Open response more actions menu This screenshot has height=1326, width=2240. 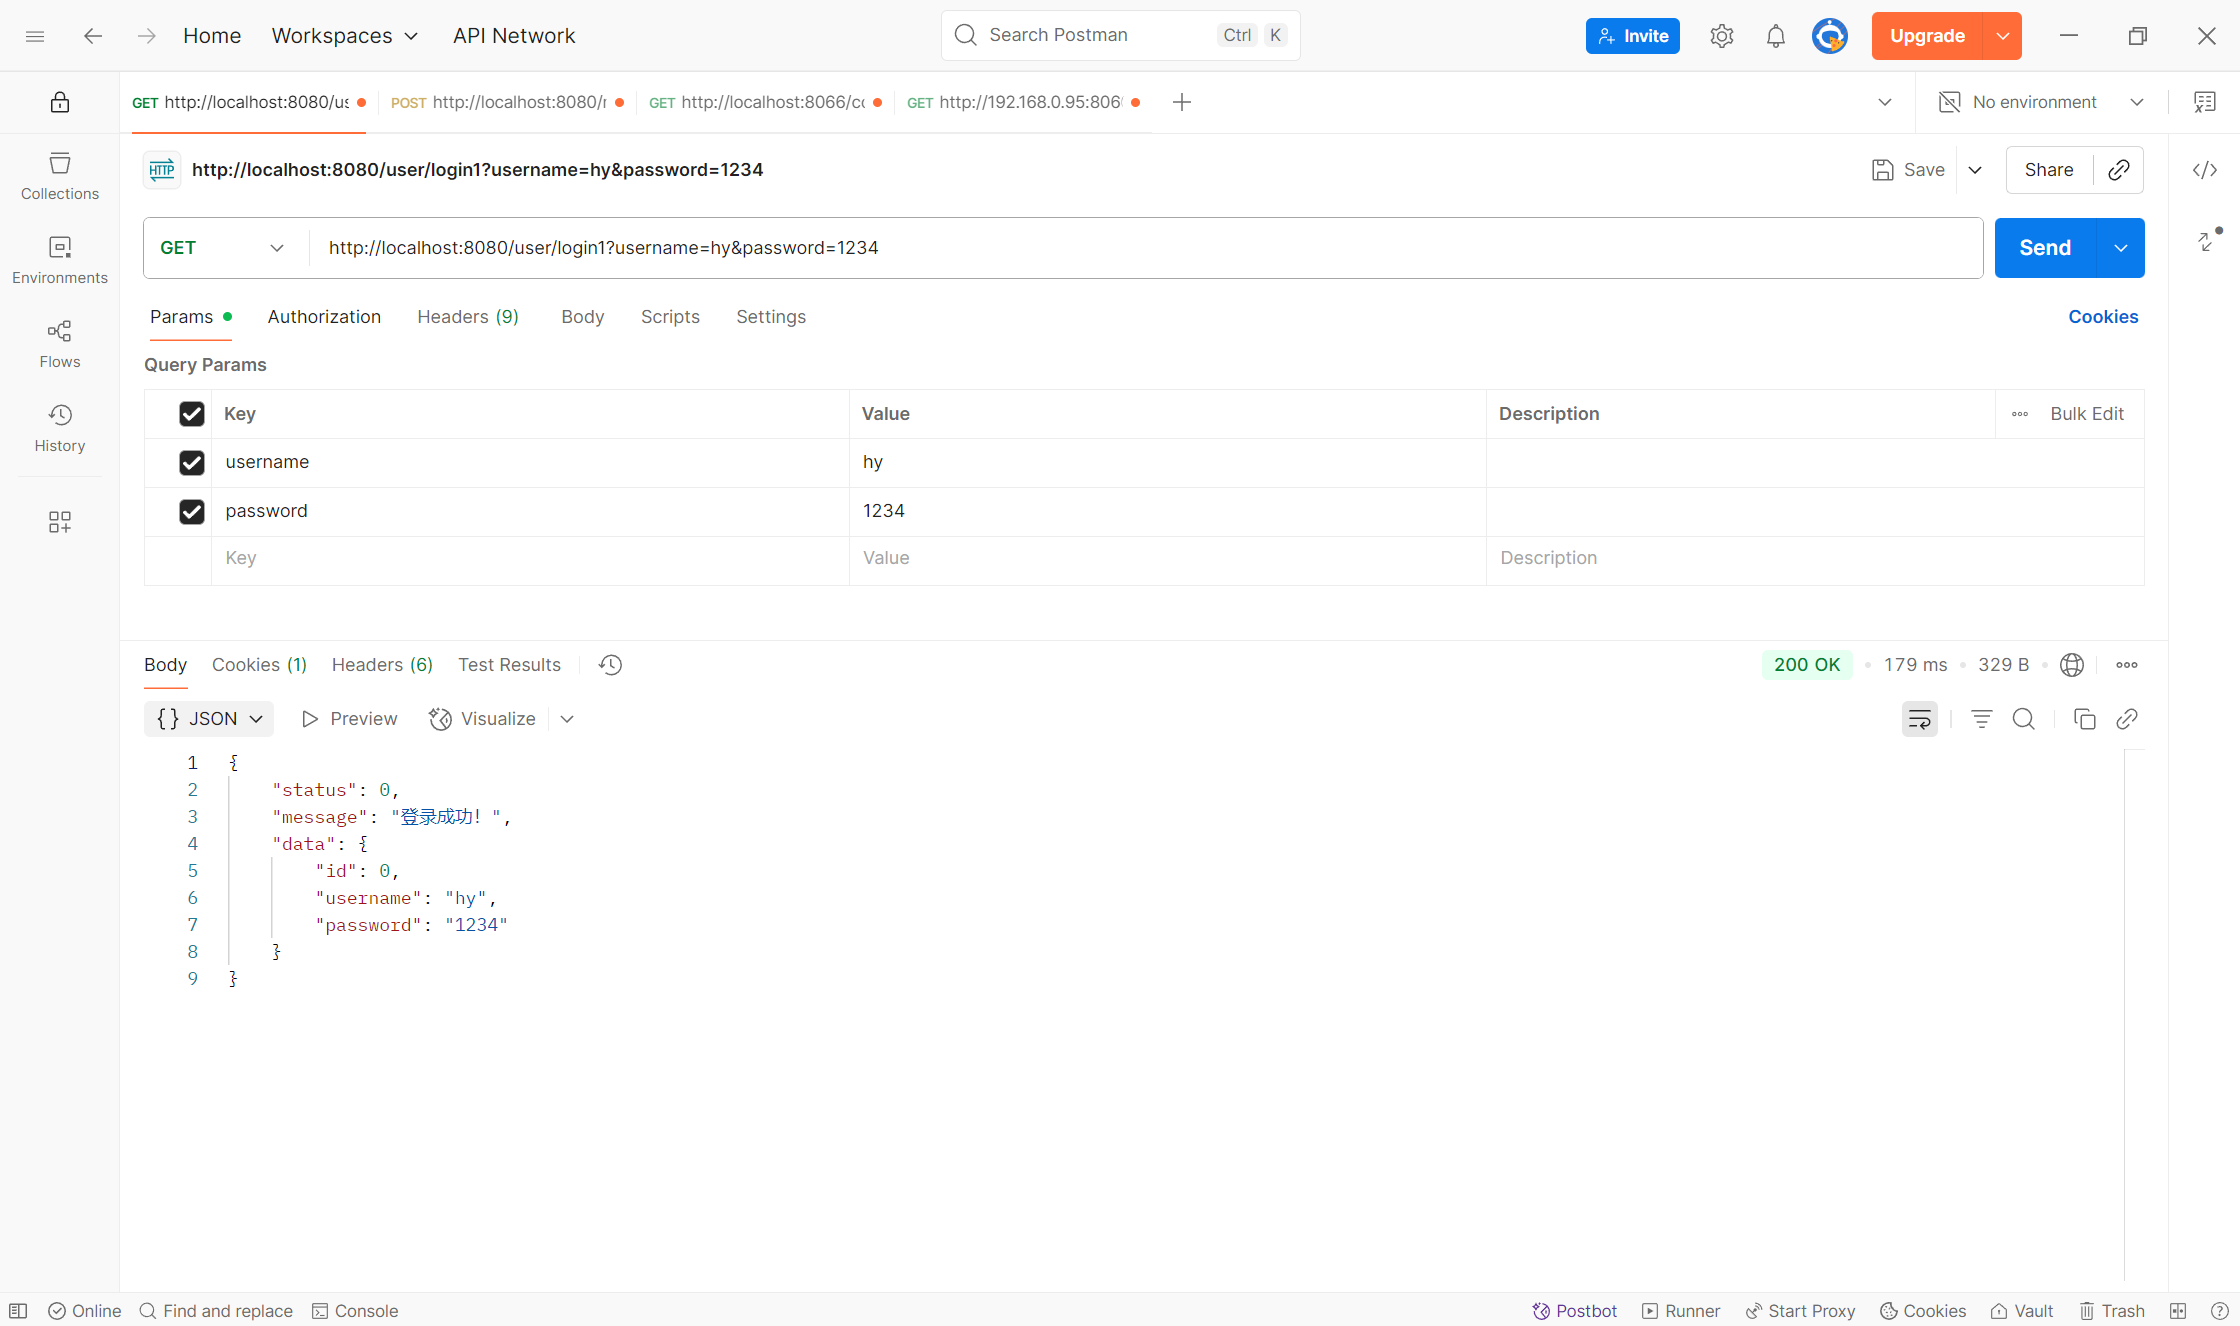tap(2127, 665)
